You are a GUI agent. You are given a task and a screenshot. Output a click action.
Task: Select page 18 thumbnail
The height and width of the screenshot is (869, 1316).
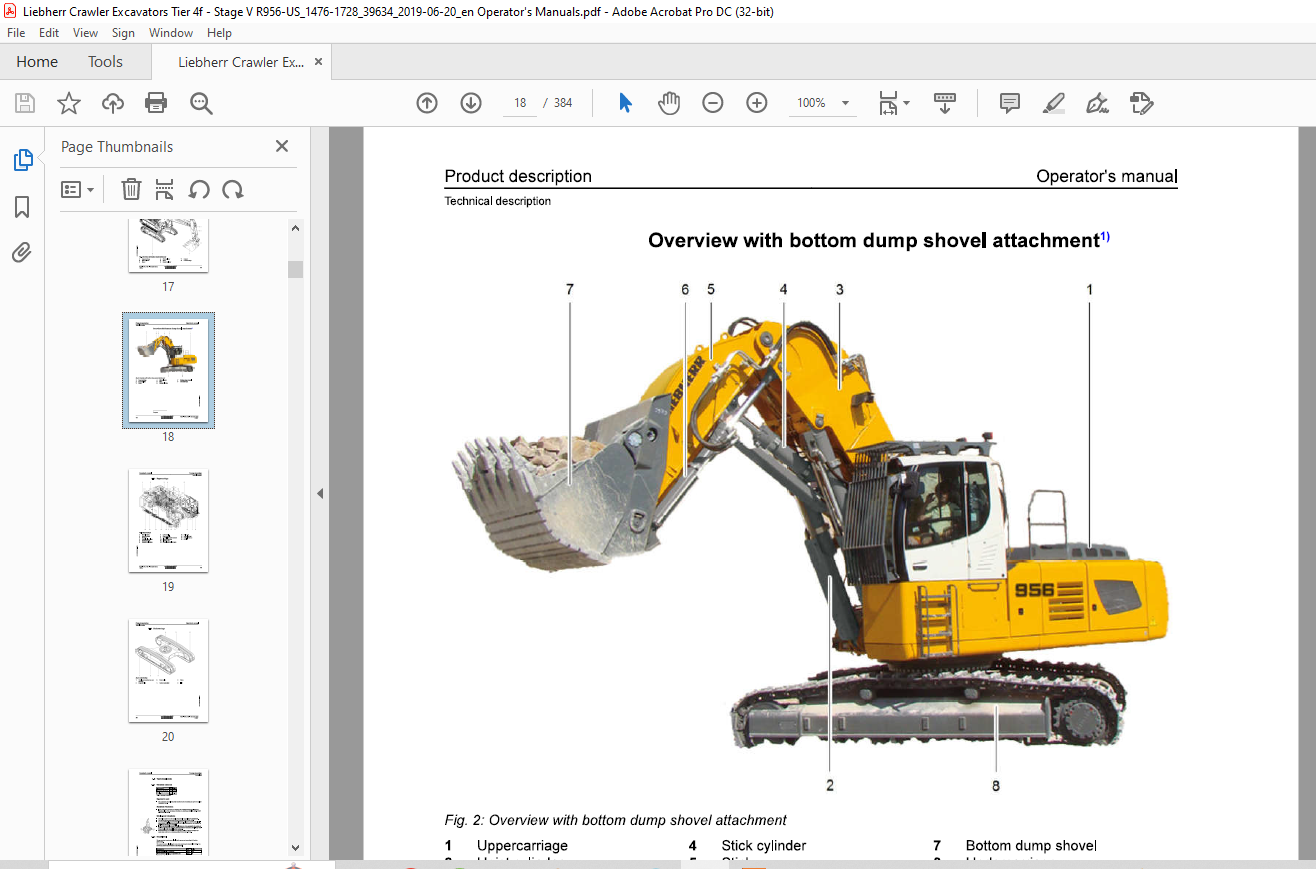point(168,369)
